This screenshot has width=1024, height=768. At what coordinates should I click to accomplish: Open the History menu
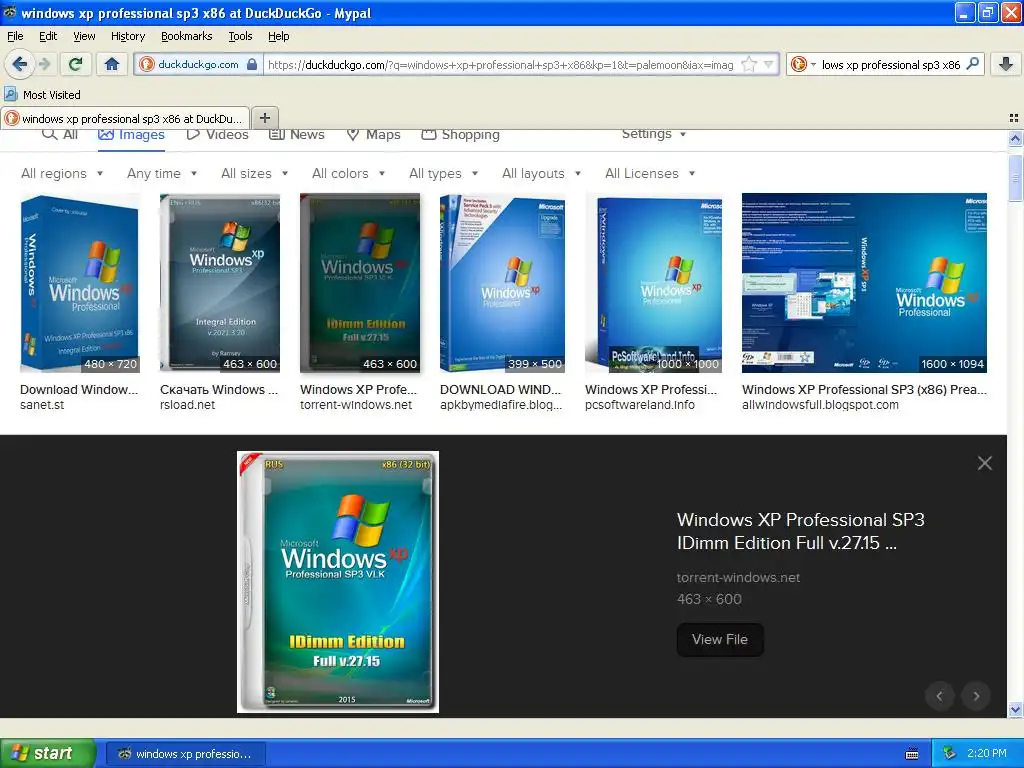coord(127,36)
